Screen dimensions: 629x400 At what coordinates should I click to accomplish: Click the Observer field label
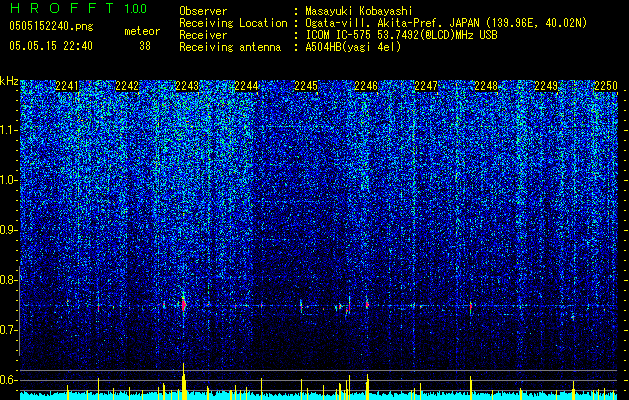coord(203,11)
